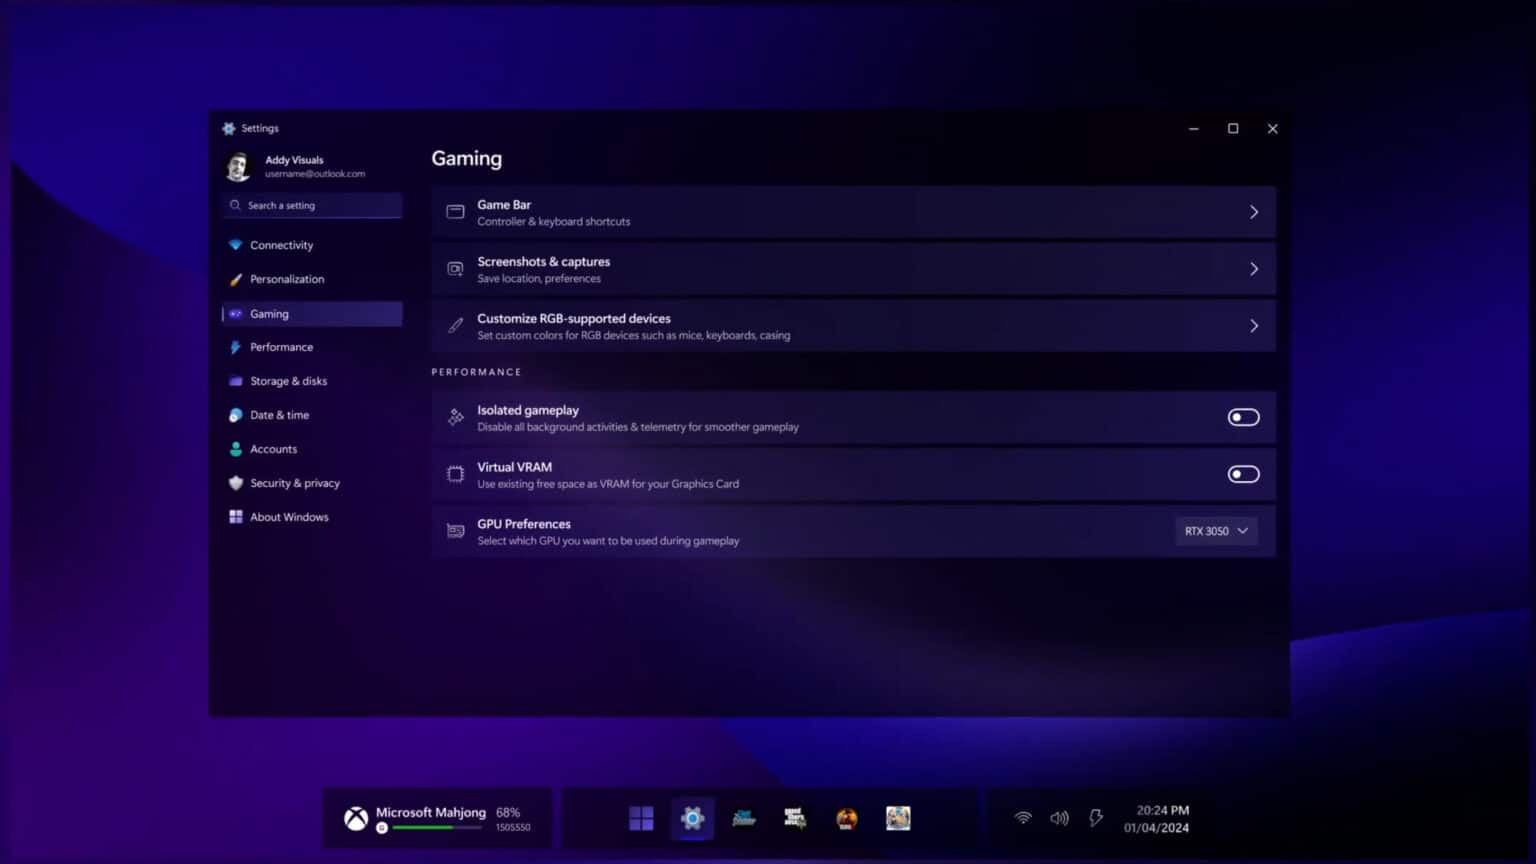Turn on Virtual VRAM
Image resolution: width=1536 pixels, height=864 pixels.
(x=1243, y=474)
